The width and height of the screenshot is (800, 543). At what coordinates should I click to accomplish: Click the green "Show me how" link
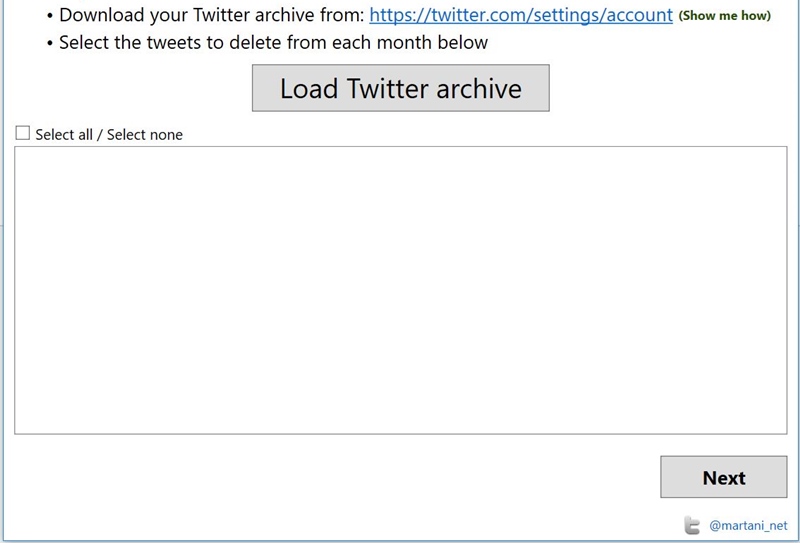725,16
